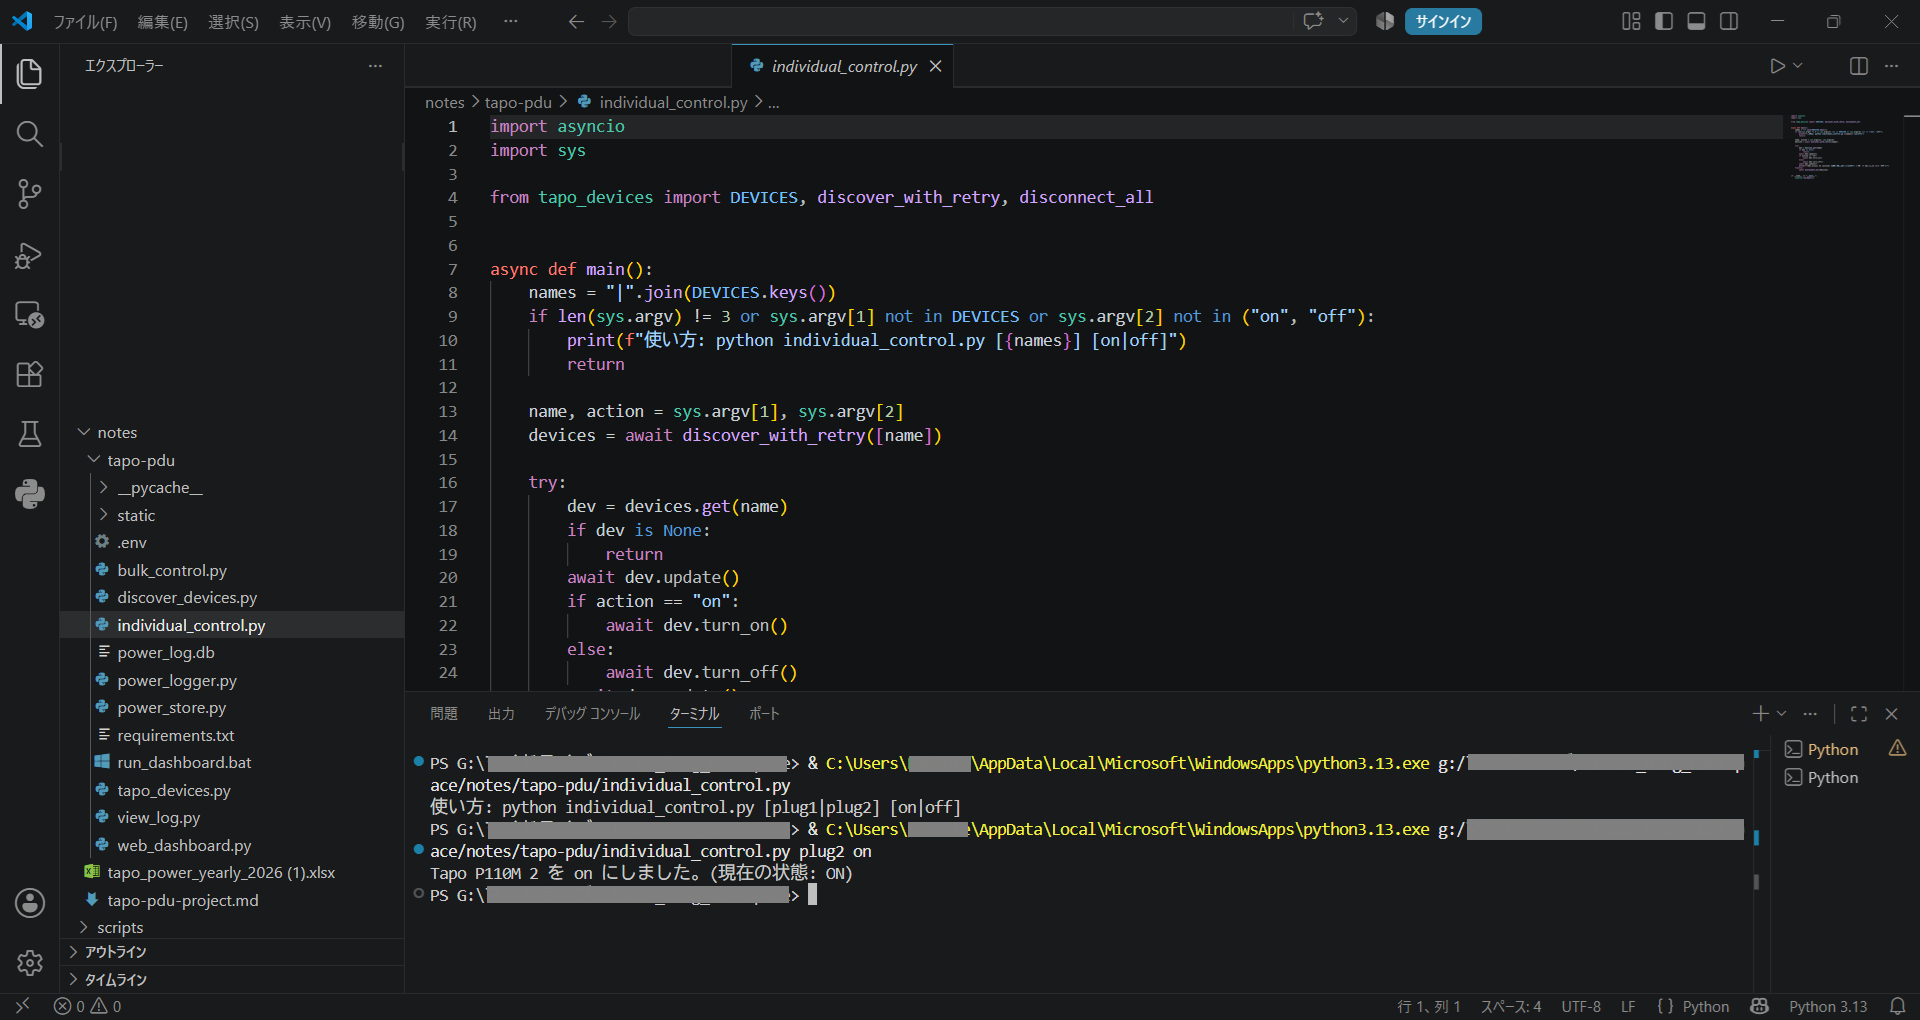The width and height of the screenshot is (1920, 1020).
Task: Open the Testing flask view
Action: [30, 434]
